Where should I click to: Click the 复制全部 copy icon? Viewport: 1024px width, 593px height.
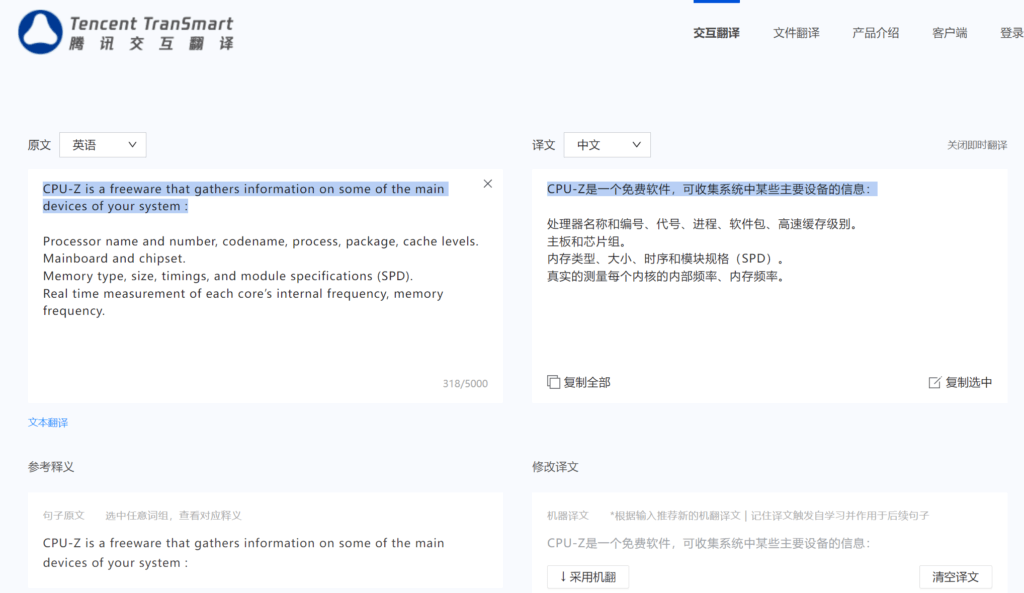pyautogui.click(x=554, y=382)
